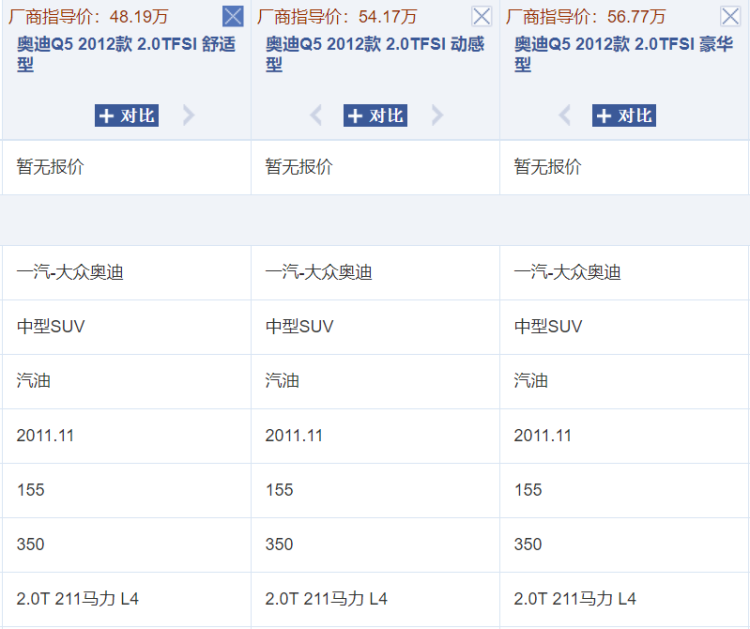Remove the 豪华型 column with its X icon
The width and height of the screenshot is (750, 629).
click(730, 17)
